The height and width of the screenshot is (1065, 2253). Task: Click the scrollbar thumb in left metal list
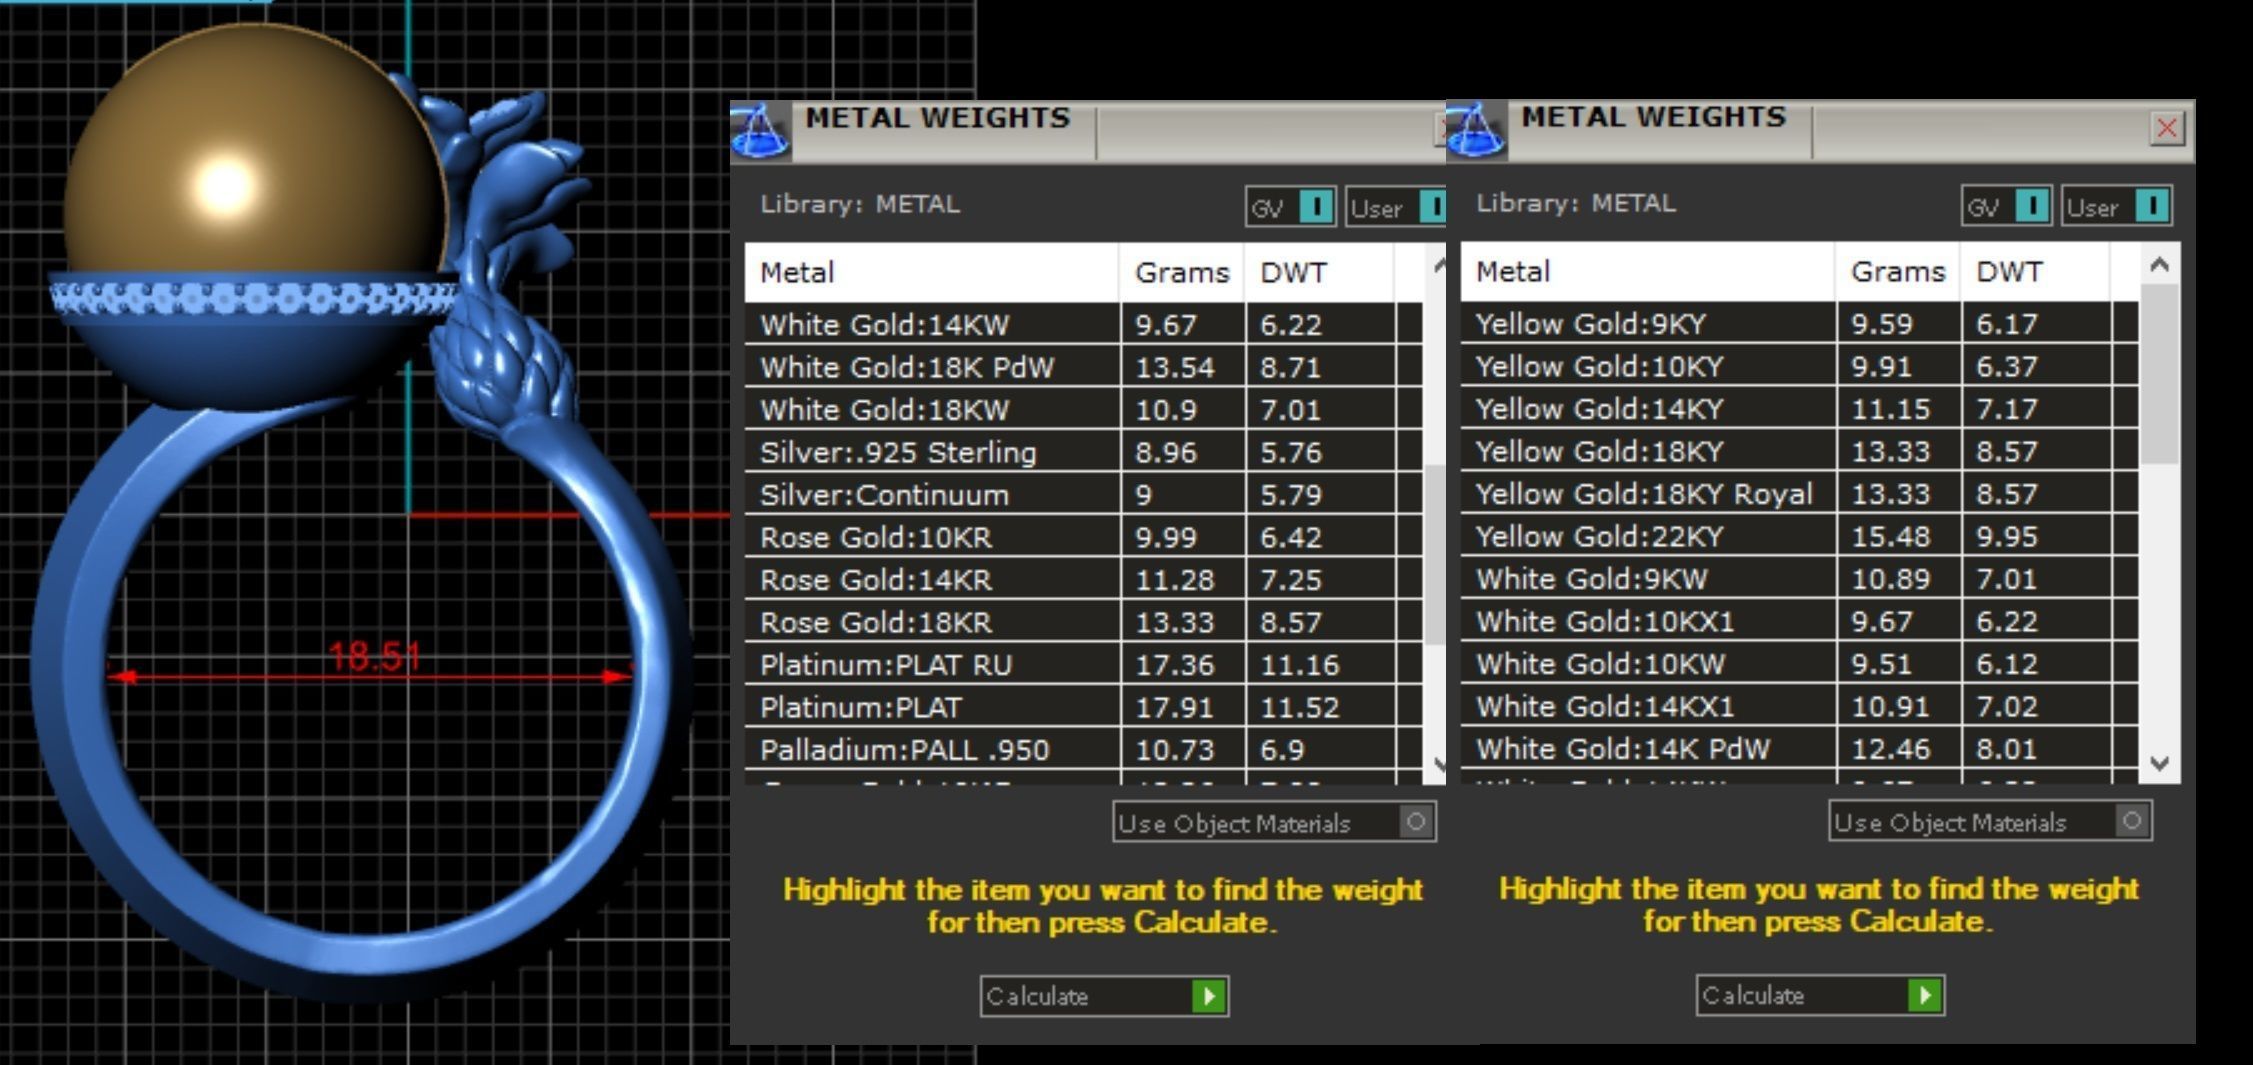pyautogui.click(x=1437, y=554)
